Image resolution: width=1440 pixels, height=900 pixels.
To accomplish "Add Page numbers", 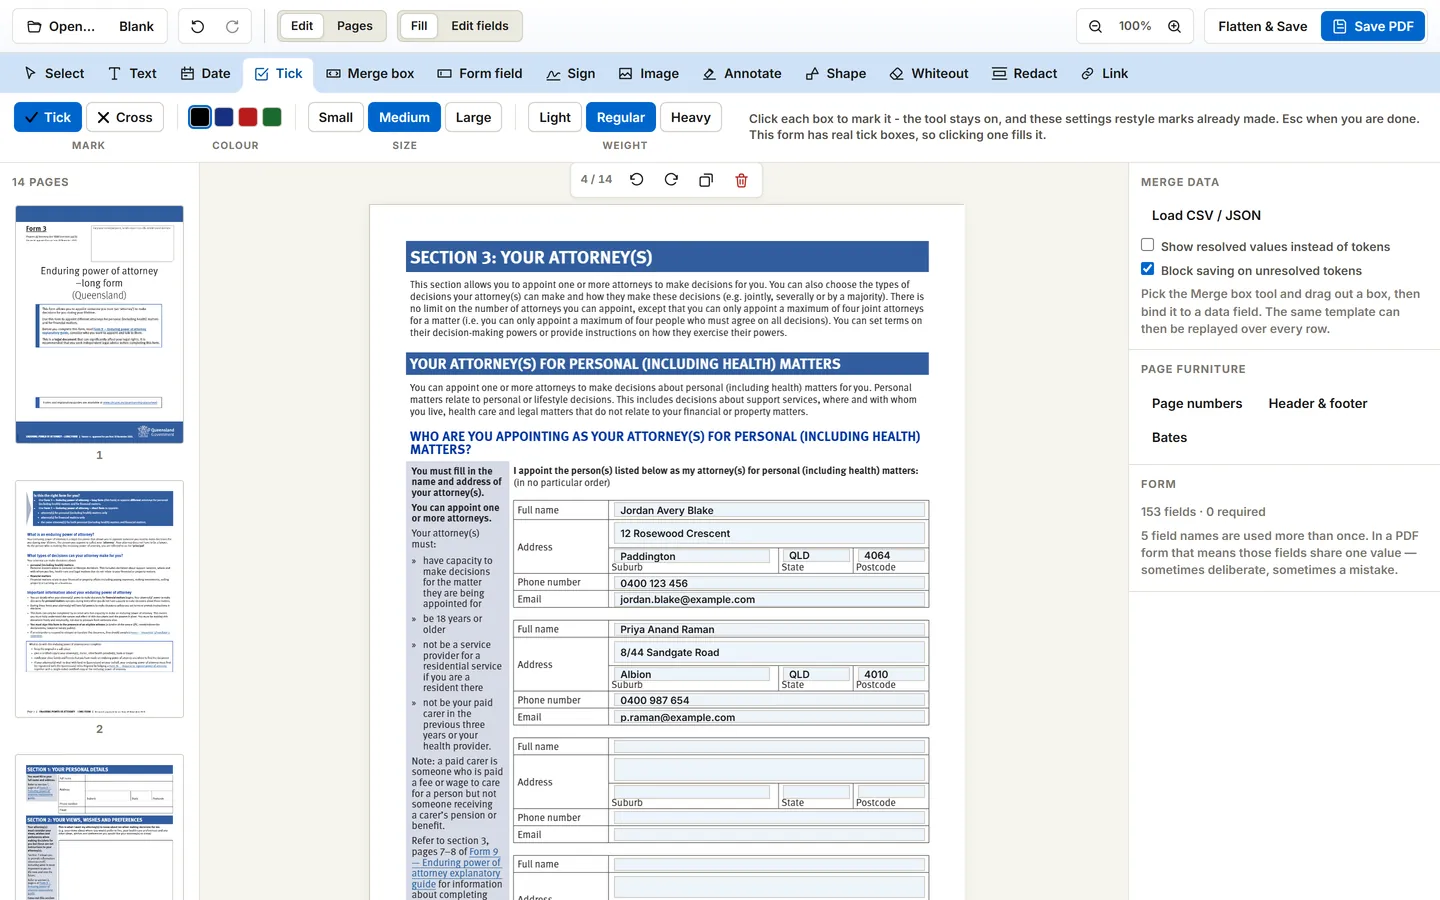I will (1197, 403).
